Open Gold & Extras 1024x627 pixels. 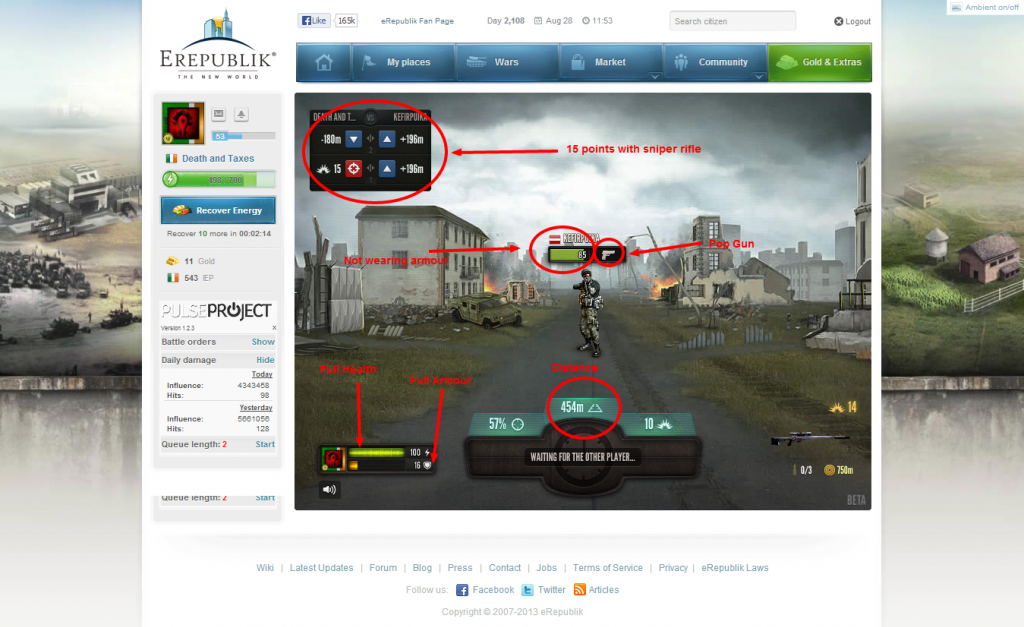tap(820, 62)
